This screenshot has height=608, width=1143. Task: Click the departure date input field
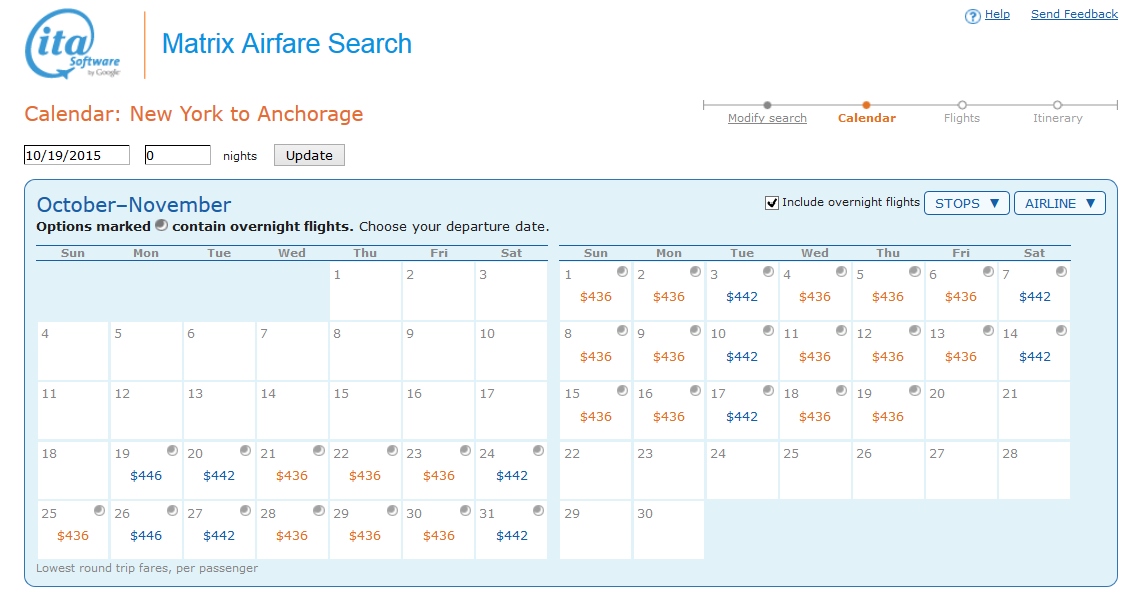[x=77, y=155]
